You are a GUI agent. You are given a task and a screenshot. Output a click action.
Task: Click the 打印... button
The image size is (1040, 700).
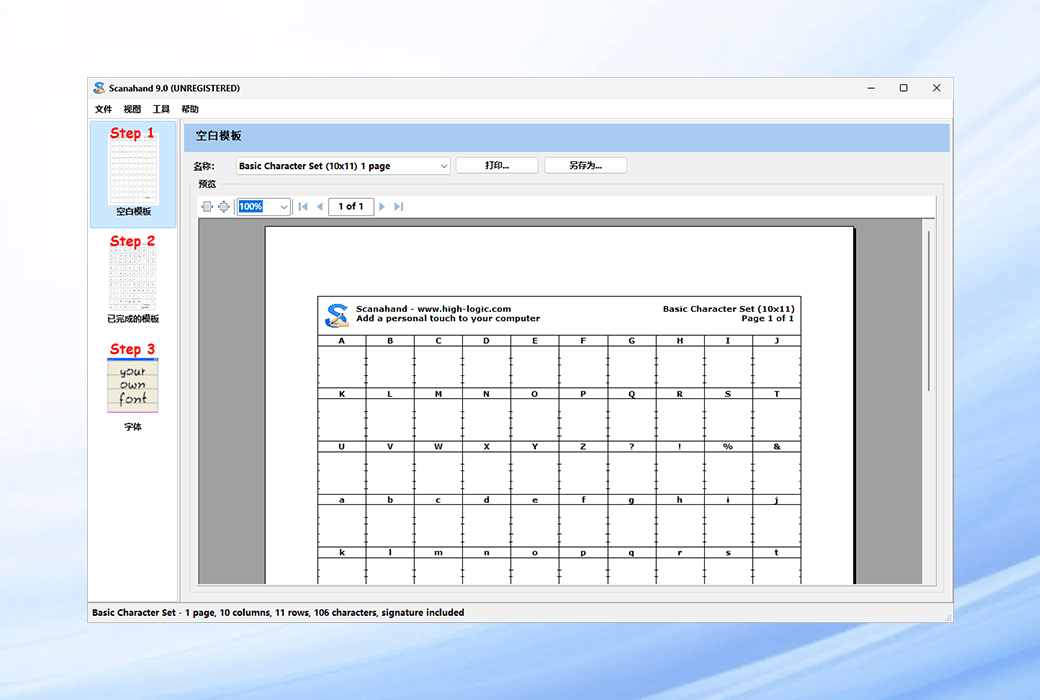tap(497, 165)
